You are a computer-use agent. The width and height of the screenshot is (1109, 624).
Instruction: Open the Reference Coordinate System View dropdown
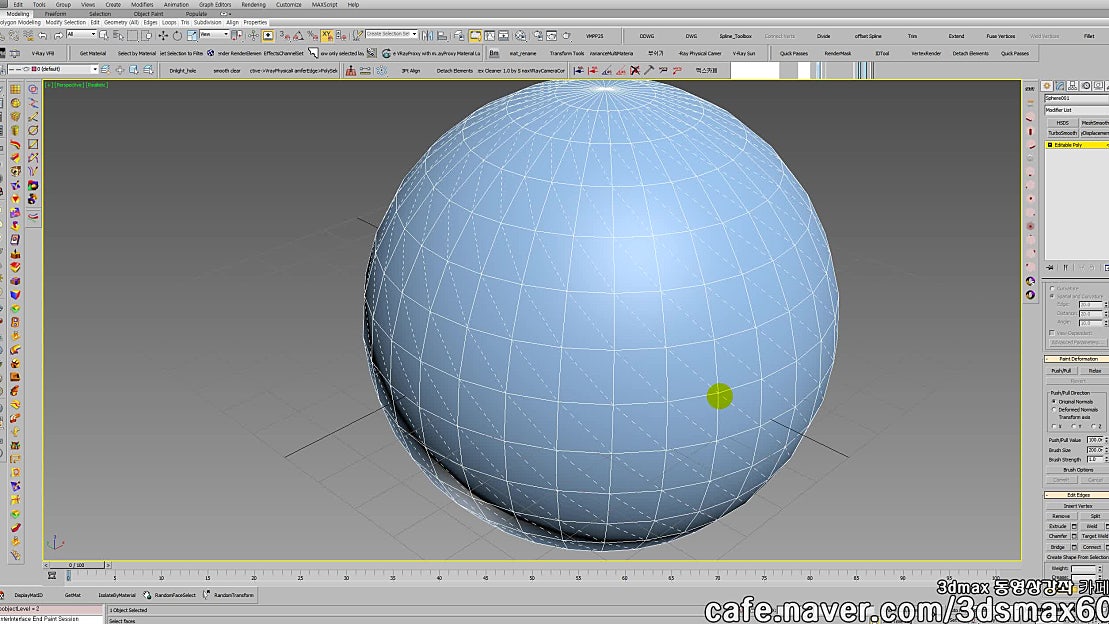click(226, 35)
